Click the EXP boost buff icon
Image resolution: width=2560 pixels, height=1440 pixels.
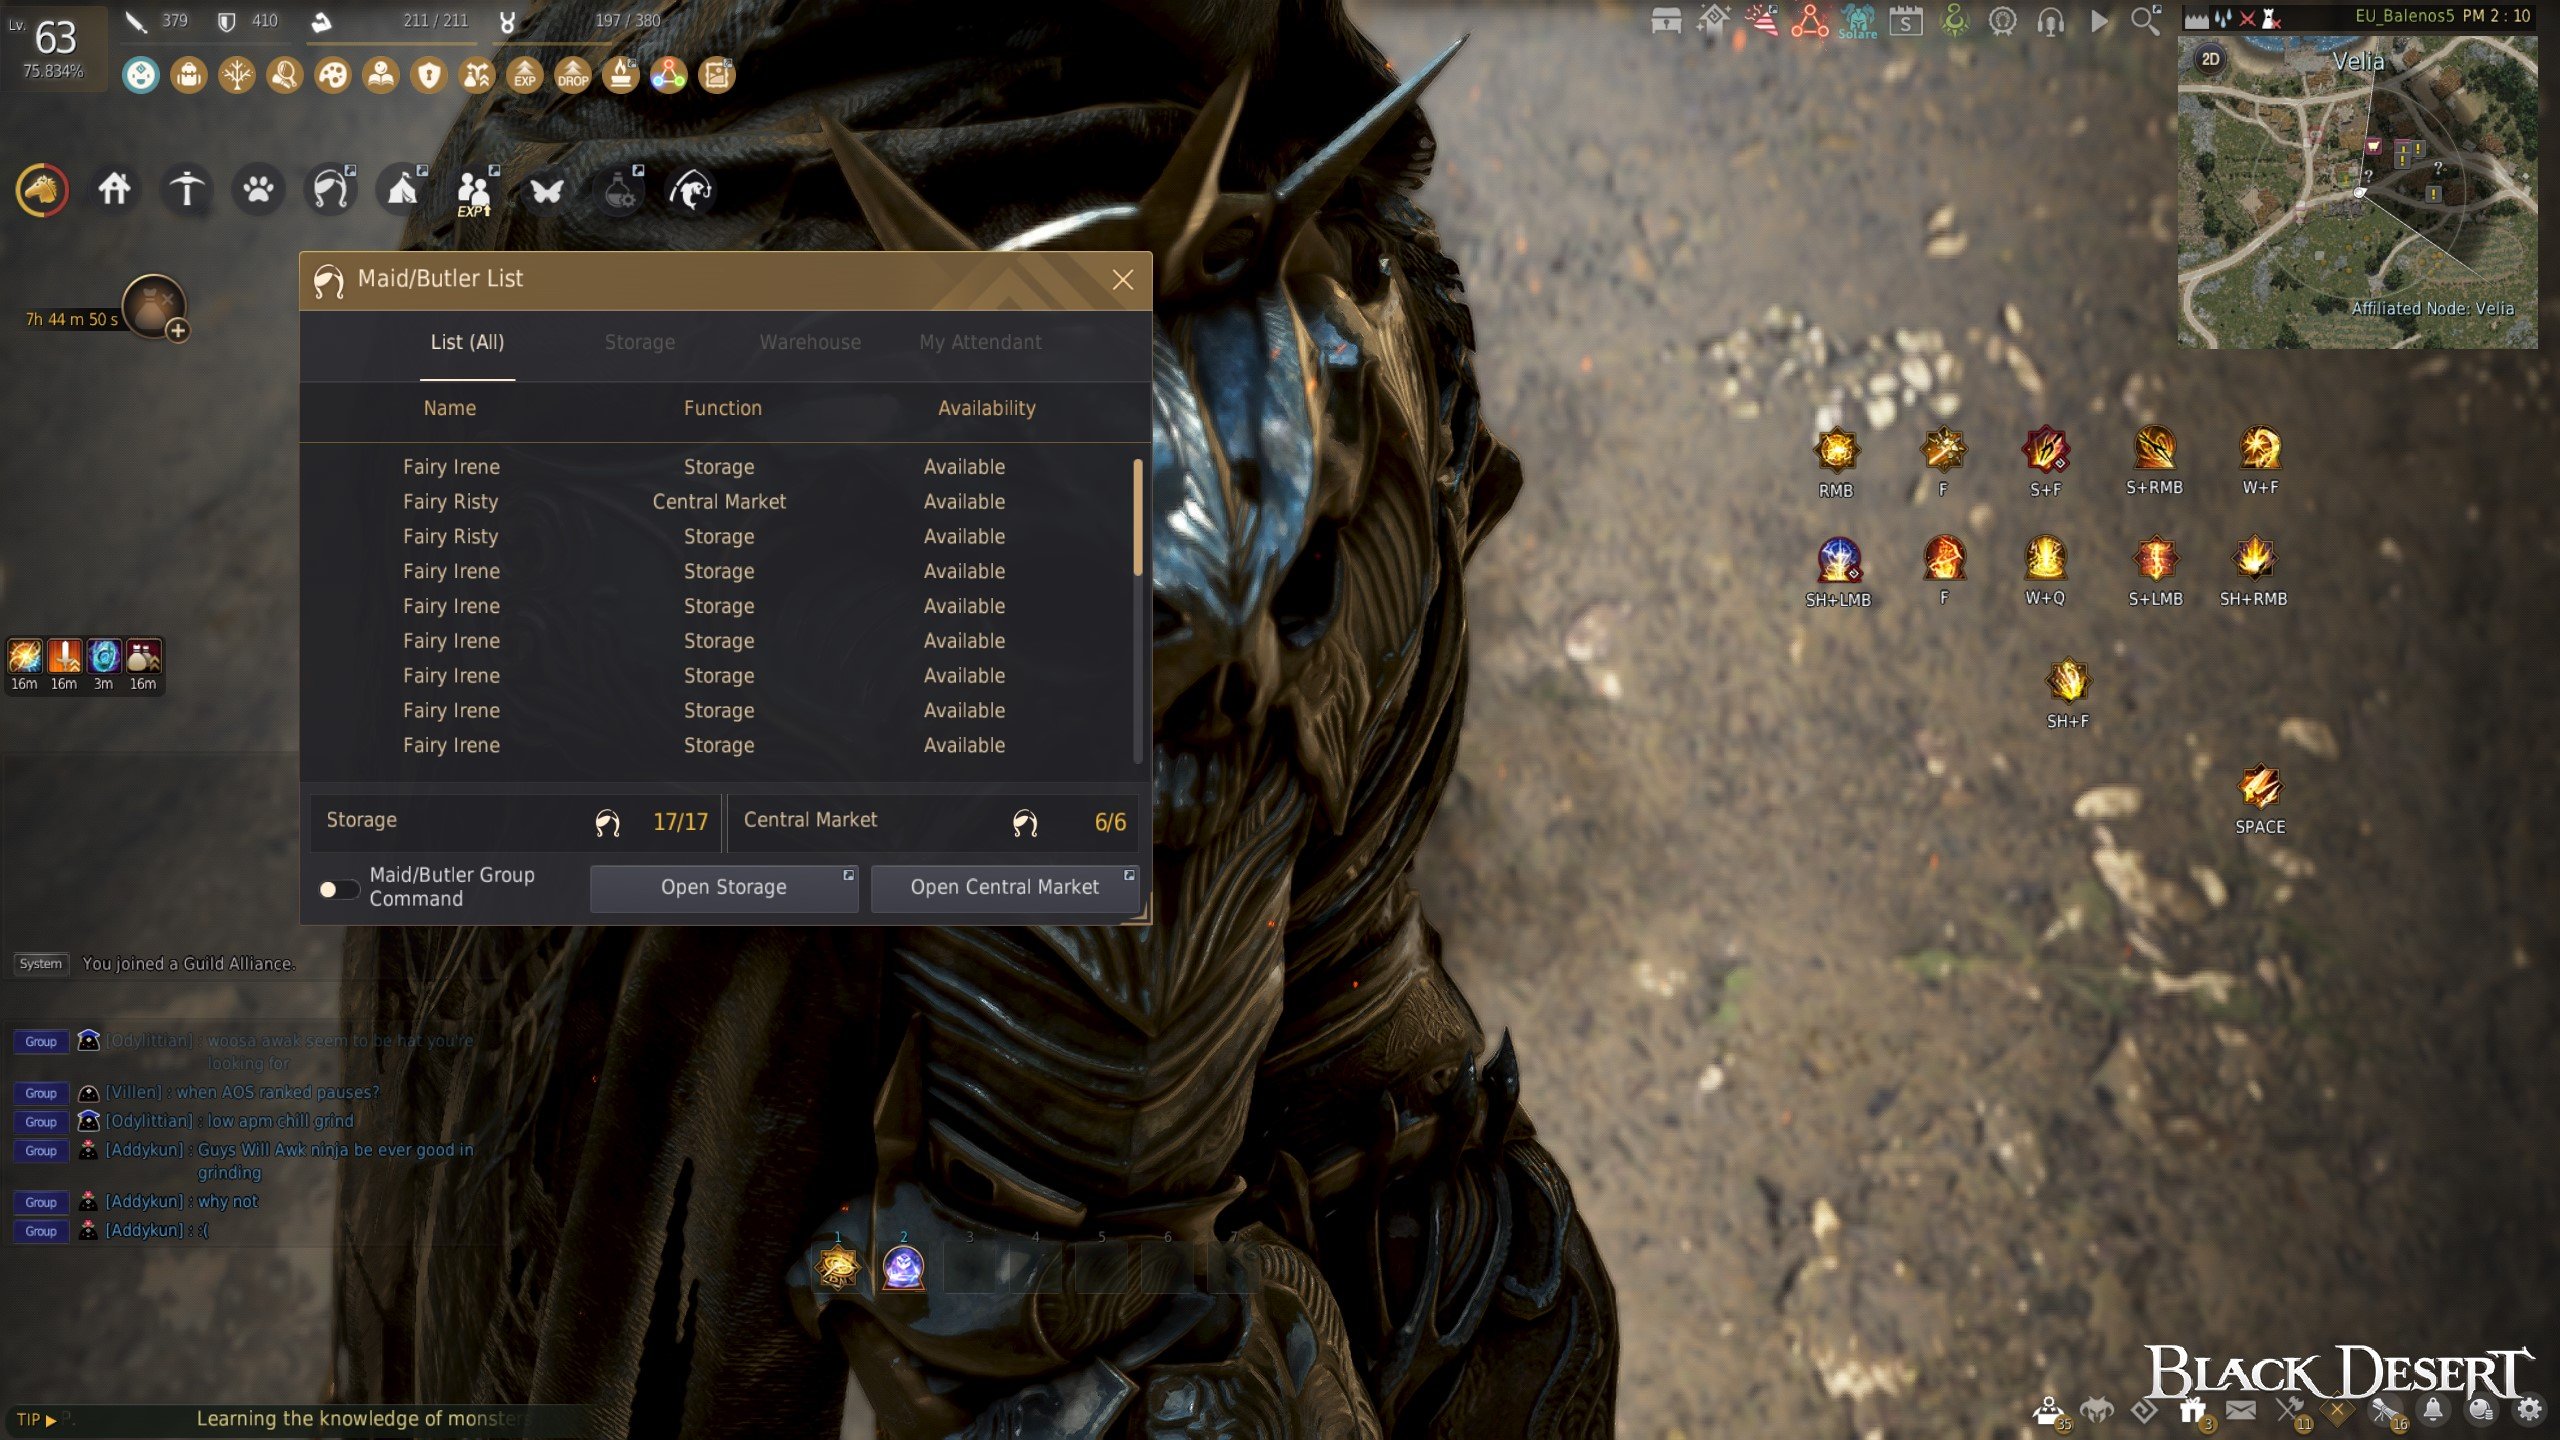pos(525,75)
